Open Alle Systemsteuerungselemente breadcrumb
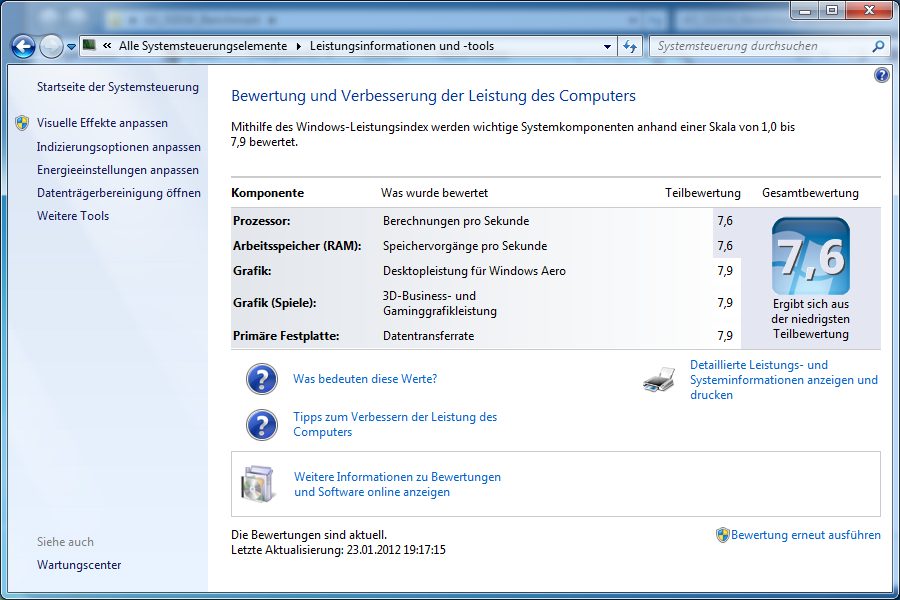 pos(203,46)
